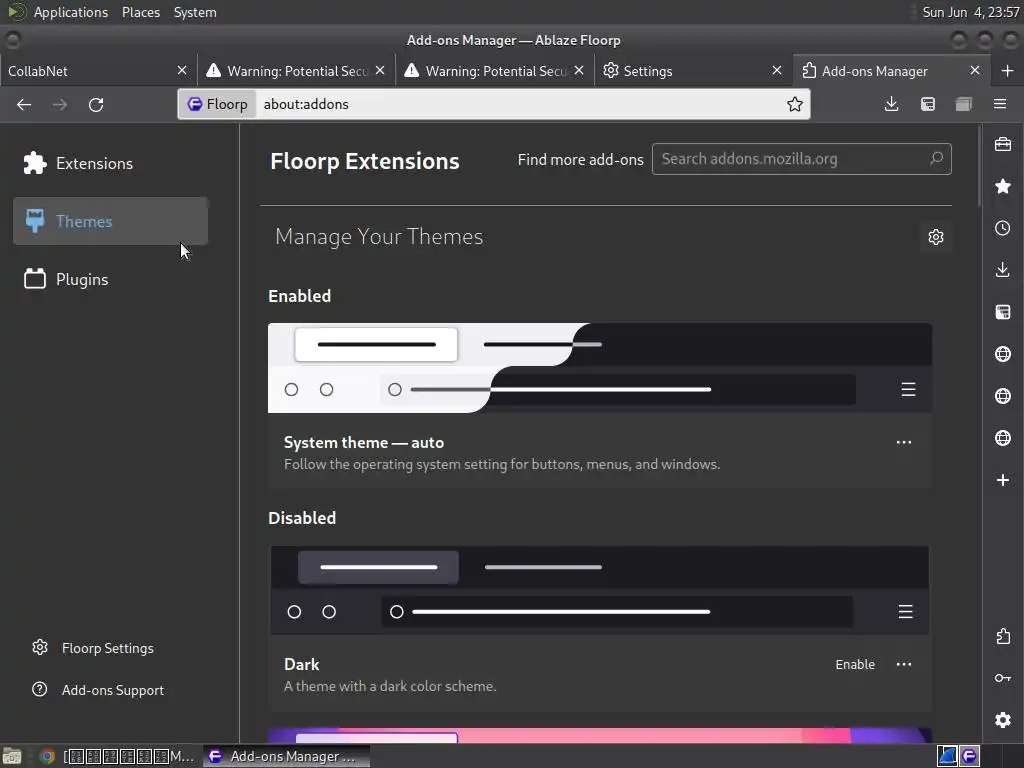
Task: Open sidebar settings gear at bottom
Action: pos(1003,720)
